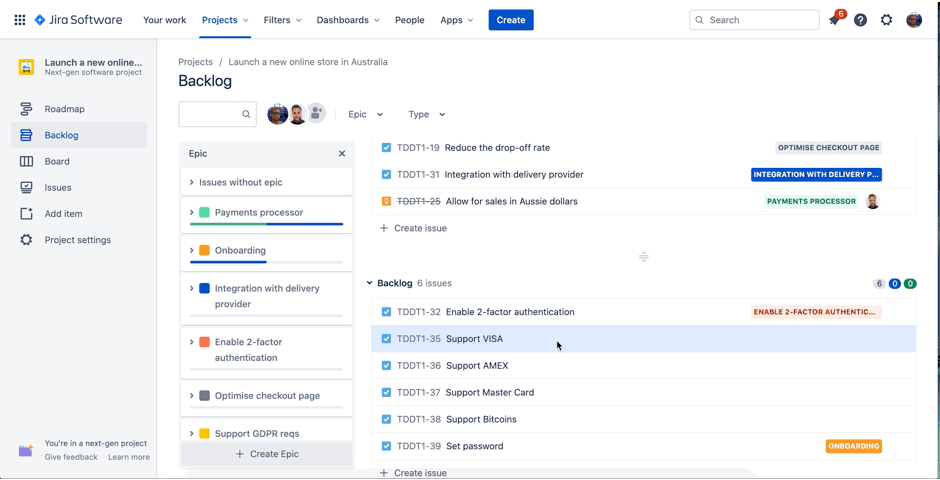Open the Apps menu
940x480 pixels.
click(456, 20)
